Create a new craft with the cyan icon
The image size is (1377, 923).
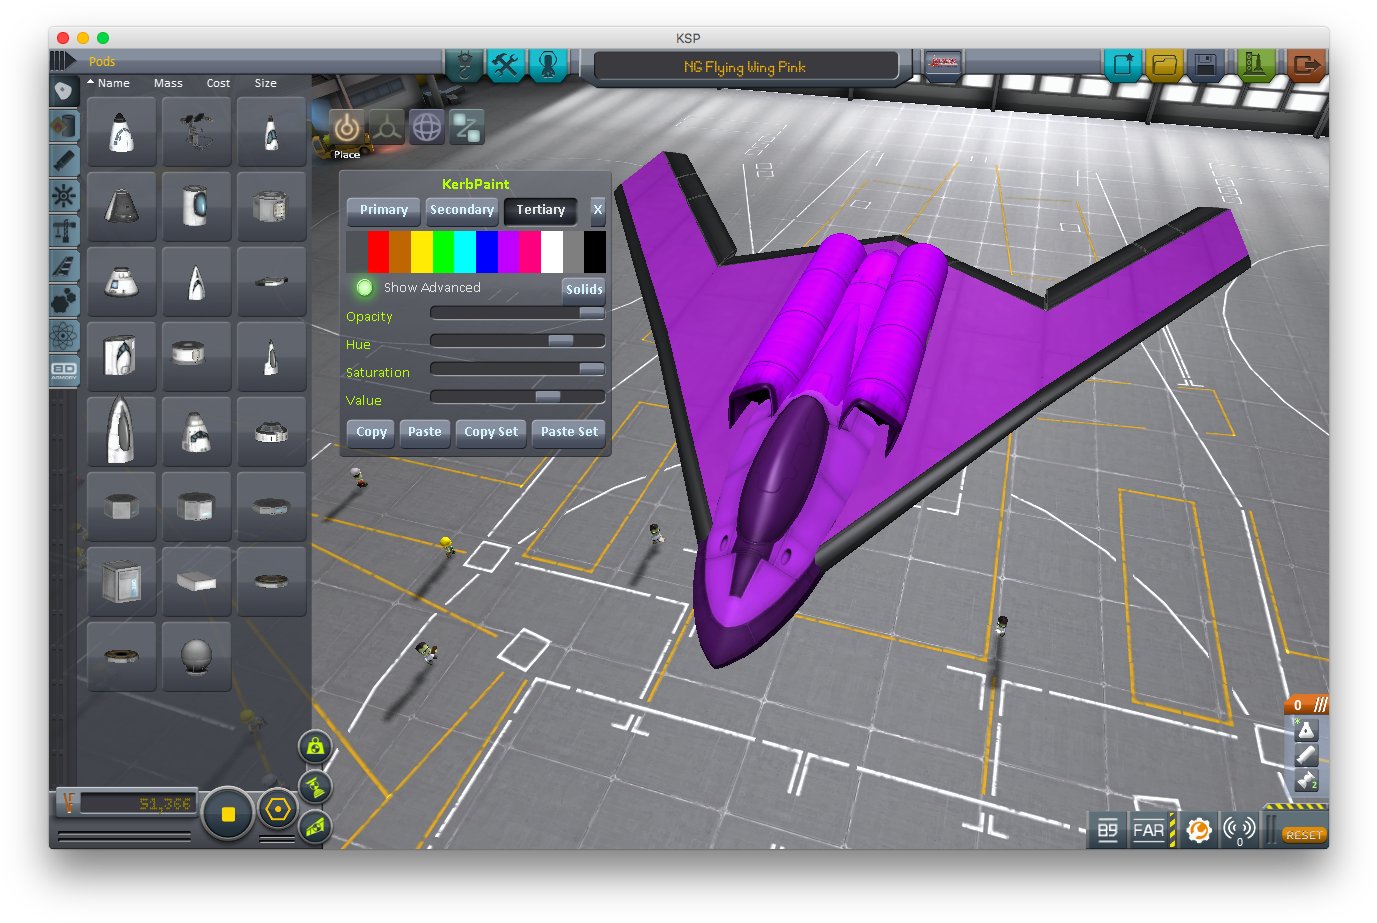coord(1122,66)
